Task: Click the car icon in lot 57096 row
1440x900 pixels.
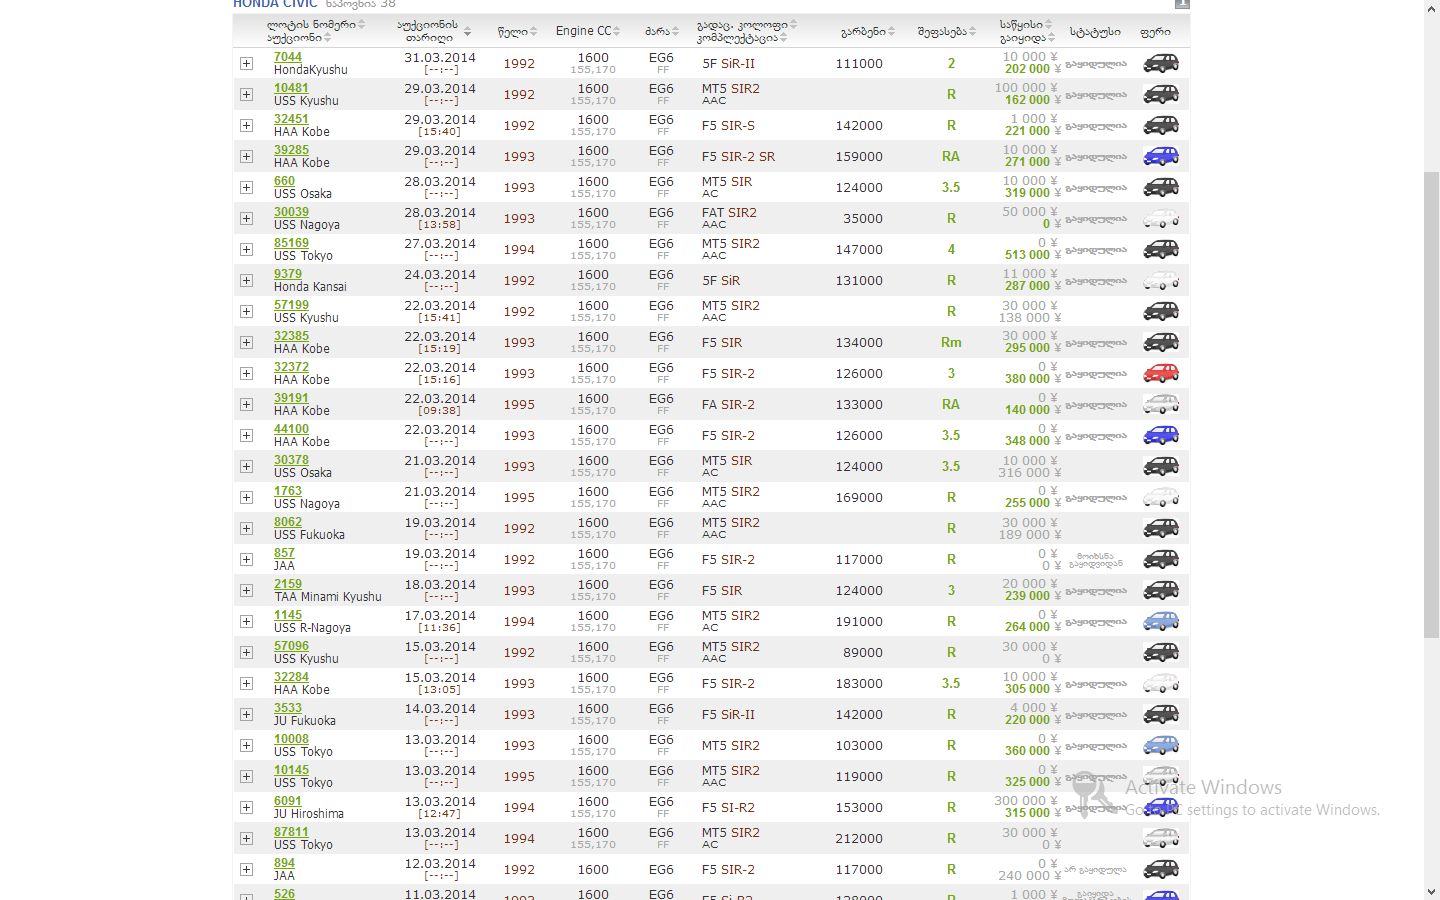Action: coord(1161,652)
